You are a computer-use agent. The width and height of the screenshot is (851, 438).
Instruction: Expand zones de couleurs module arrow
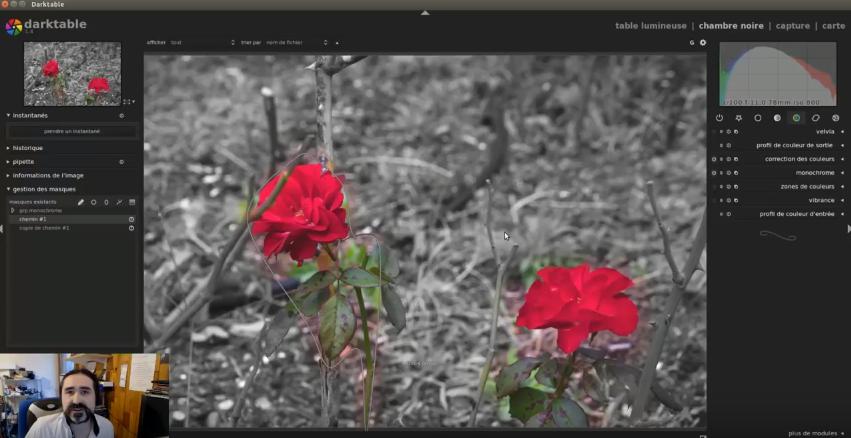[842, 186]
